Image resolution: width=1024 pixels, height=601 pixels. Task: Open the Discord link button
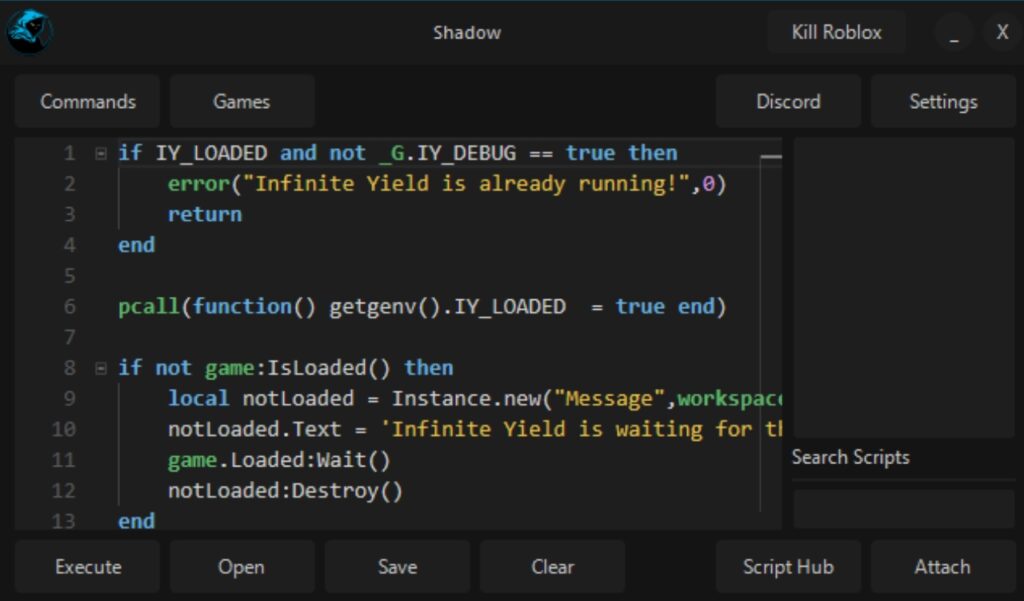point(788,101)
